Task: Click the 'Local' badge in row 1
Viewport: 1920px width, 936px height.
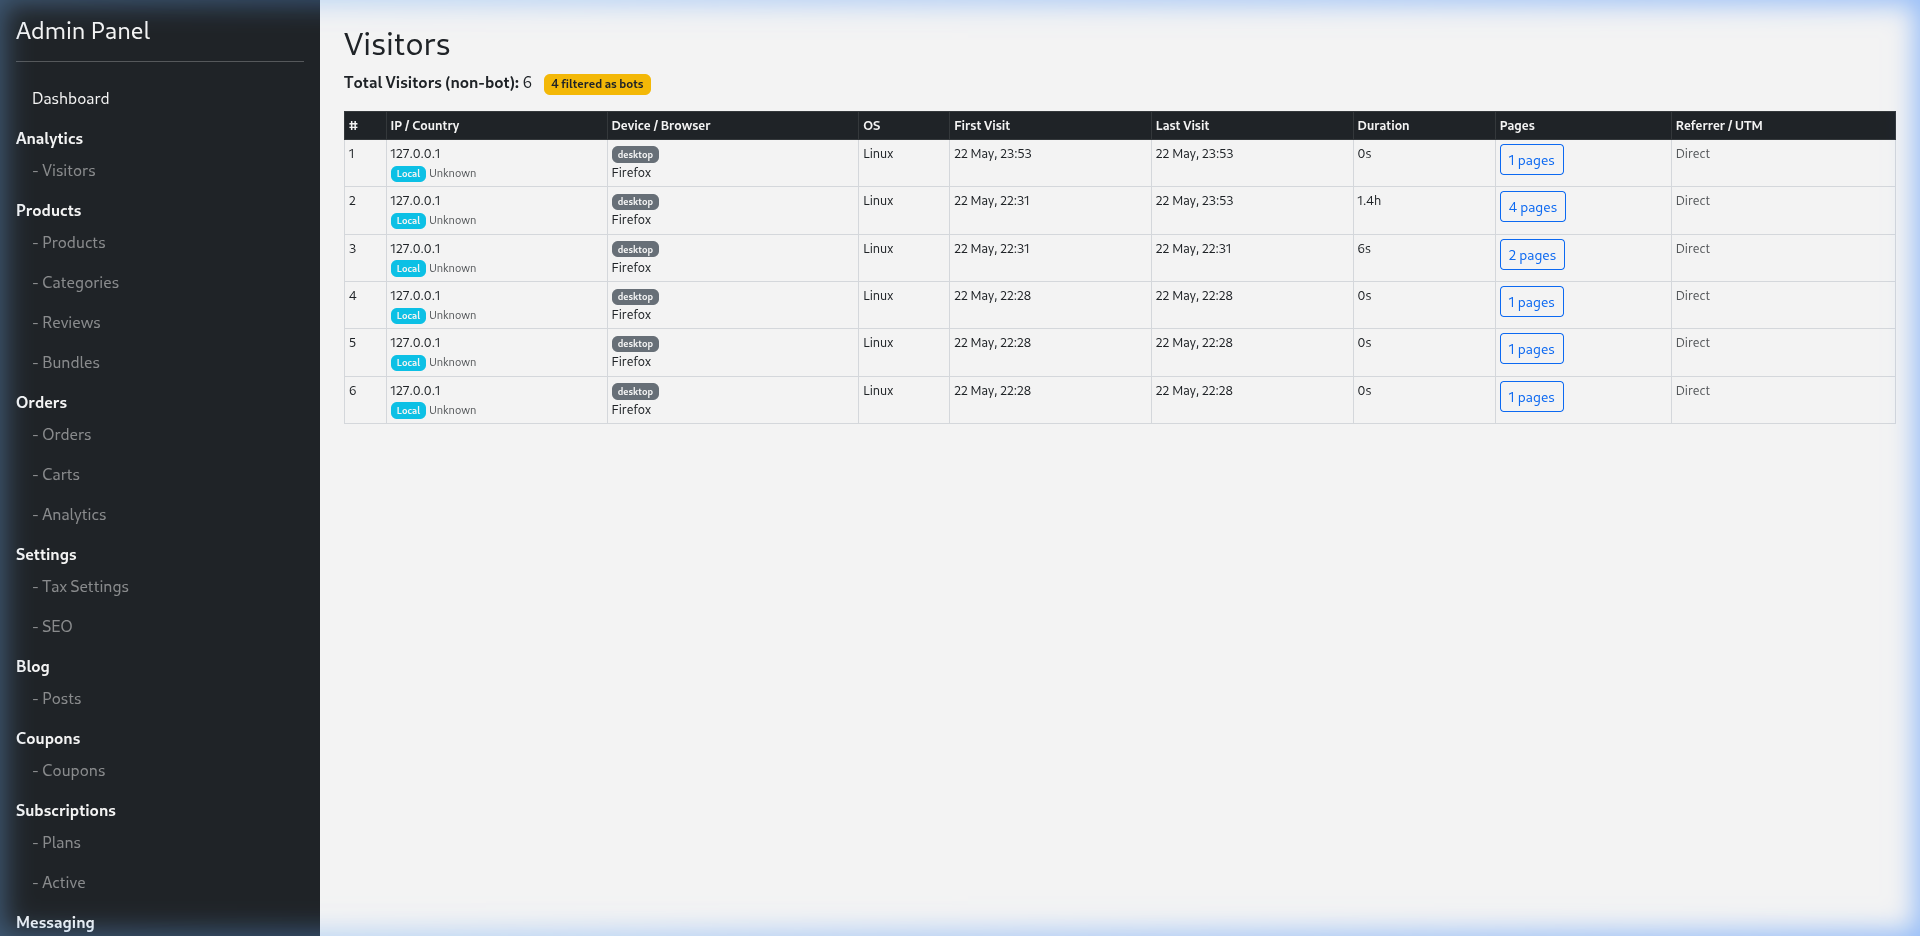Action: [x=408, y=174]
